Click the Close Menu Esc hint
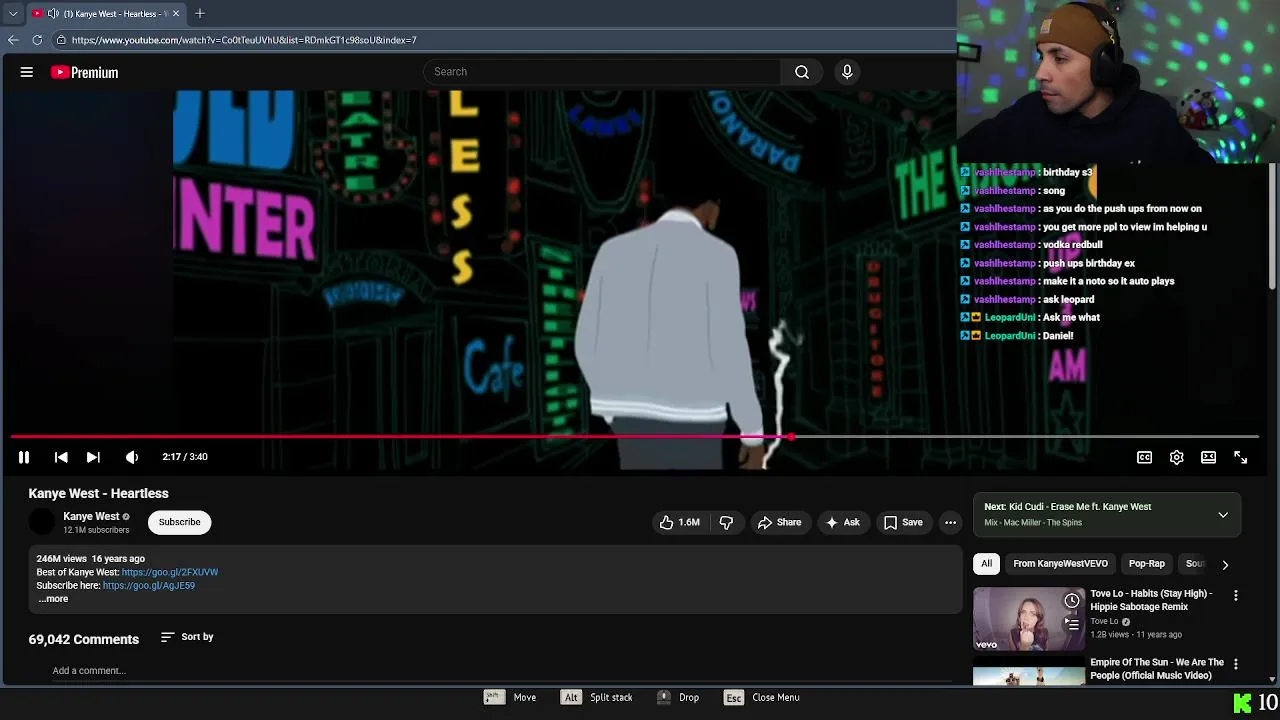Viewport: 1280px width, 720px height. click(762, 698)
